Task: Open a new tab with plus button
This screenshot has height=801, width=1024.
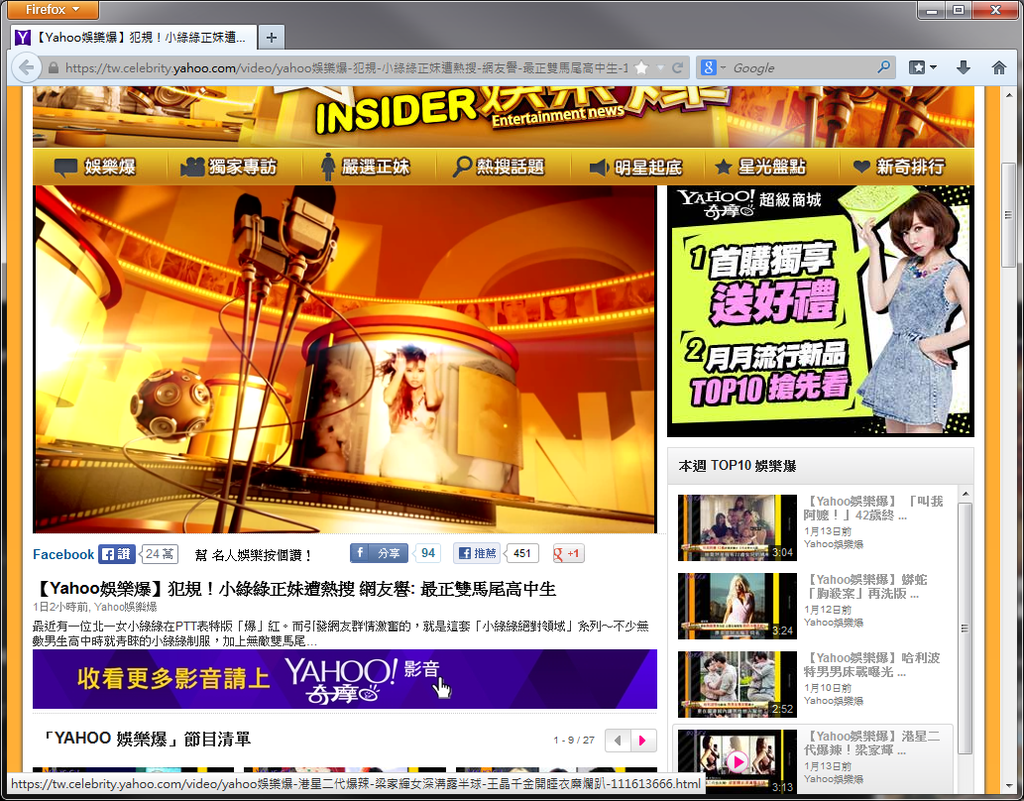Action: coord(271,37)
